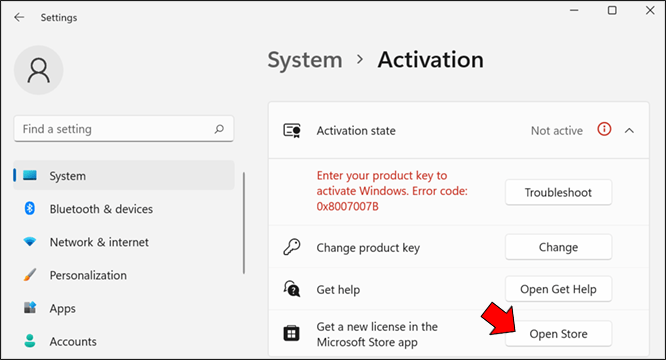This screenshot has height=360, width=666.
Task: Click the Network wifi icon
Action: (30, 242)
